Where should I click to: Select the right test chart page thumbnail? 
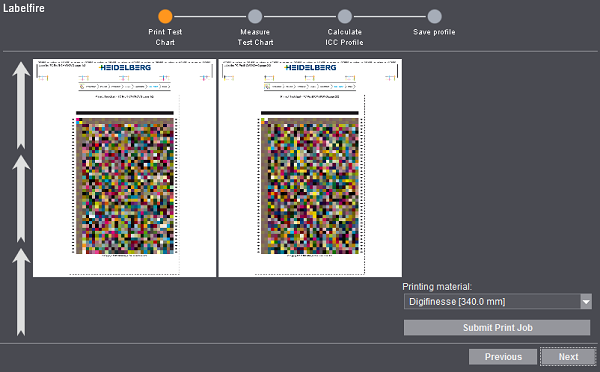[x=310, y=168]
